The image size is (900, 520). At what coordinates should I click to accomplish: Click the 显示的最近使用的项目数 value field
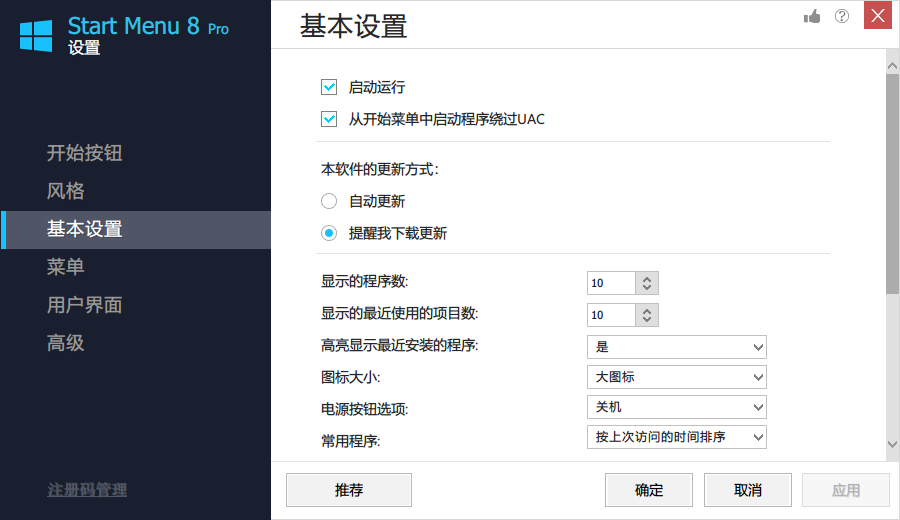tap(611, 315)
